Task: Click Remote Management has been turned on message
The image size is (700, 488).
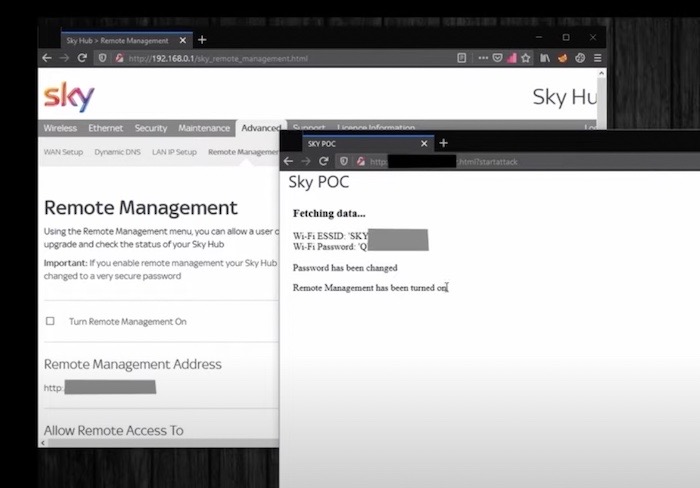Action: 370,288
